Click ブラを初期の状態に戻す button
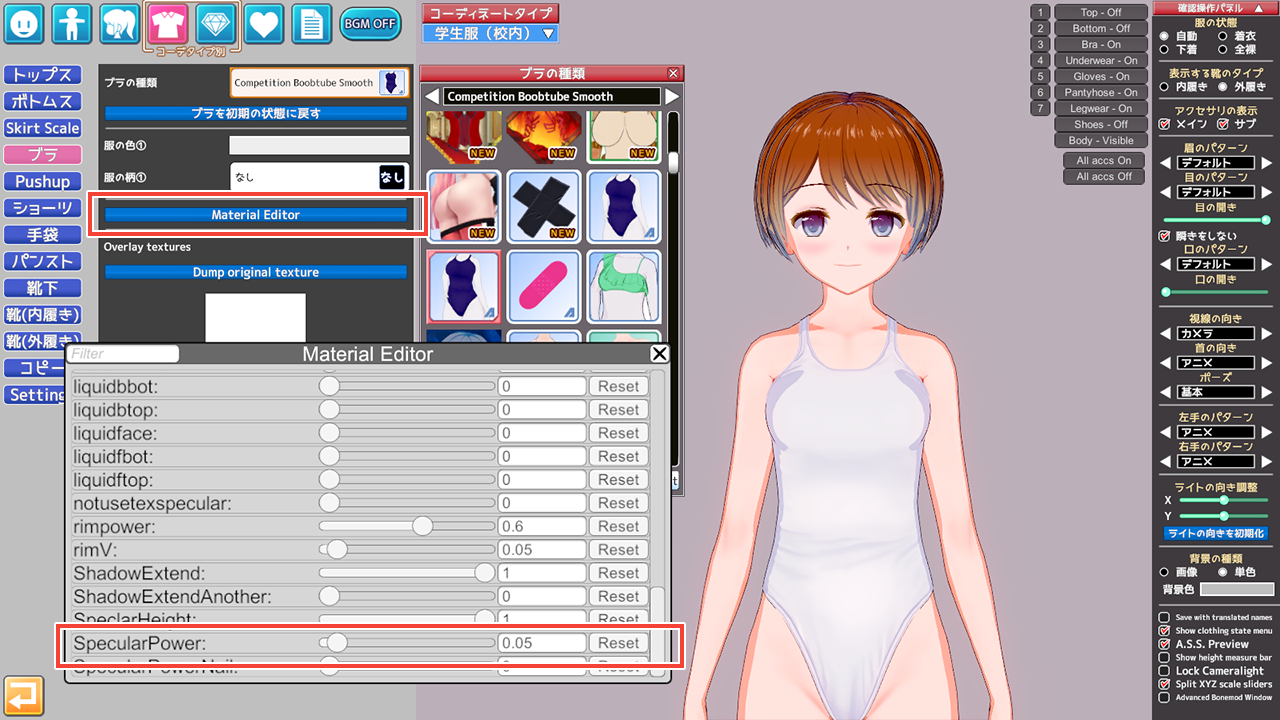Viewport: 1280px width, 720px height. click(255, 113)
